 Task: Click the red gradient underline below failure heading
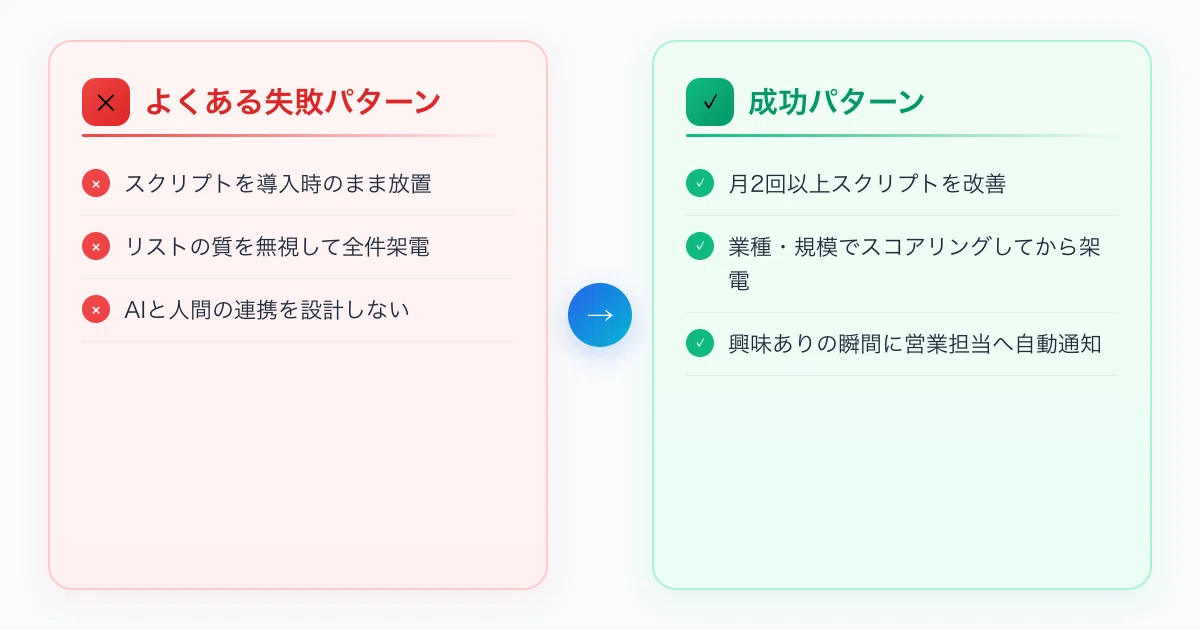pos(298,135)
